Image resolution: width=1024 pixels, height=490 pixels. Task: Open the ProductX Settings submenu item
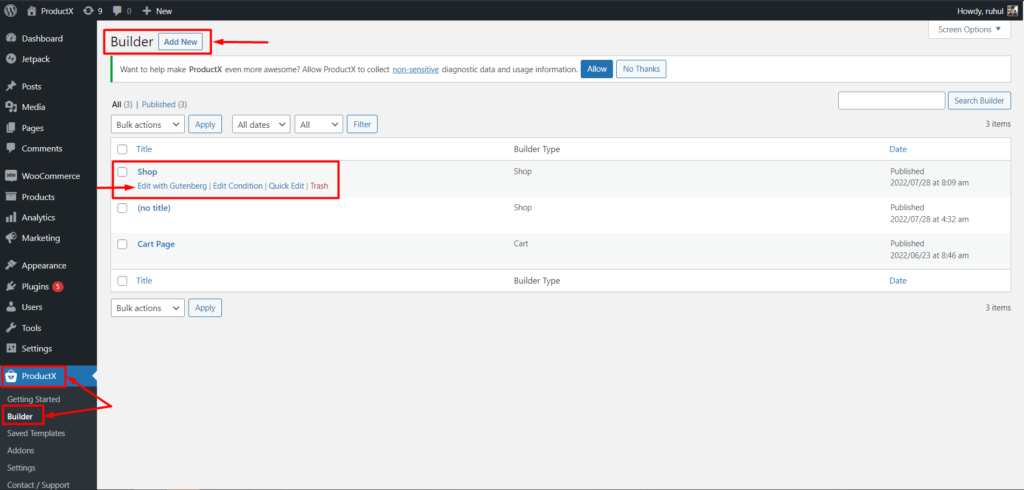[x=21, y=468]
